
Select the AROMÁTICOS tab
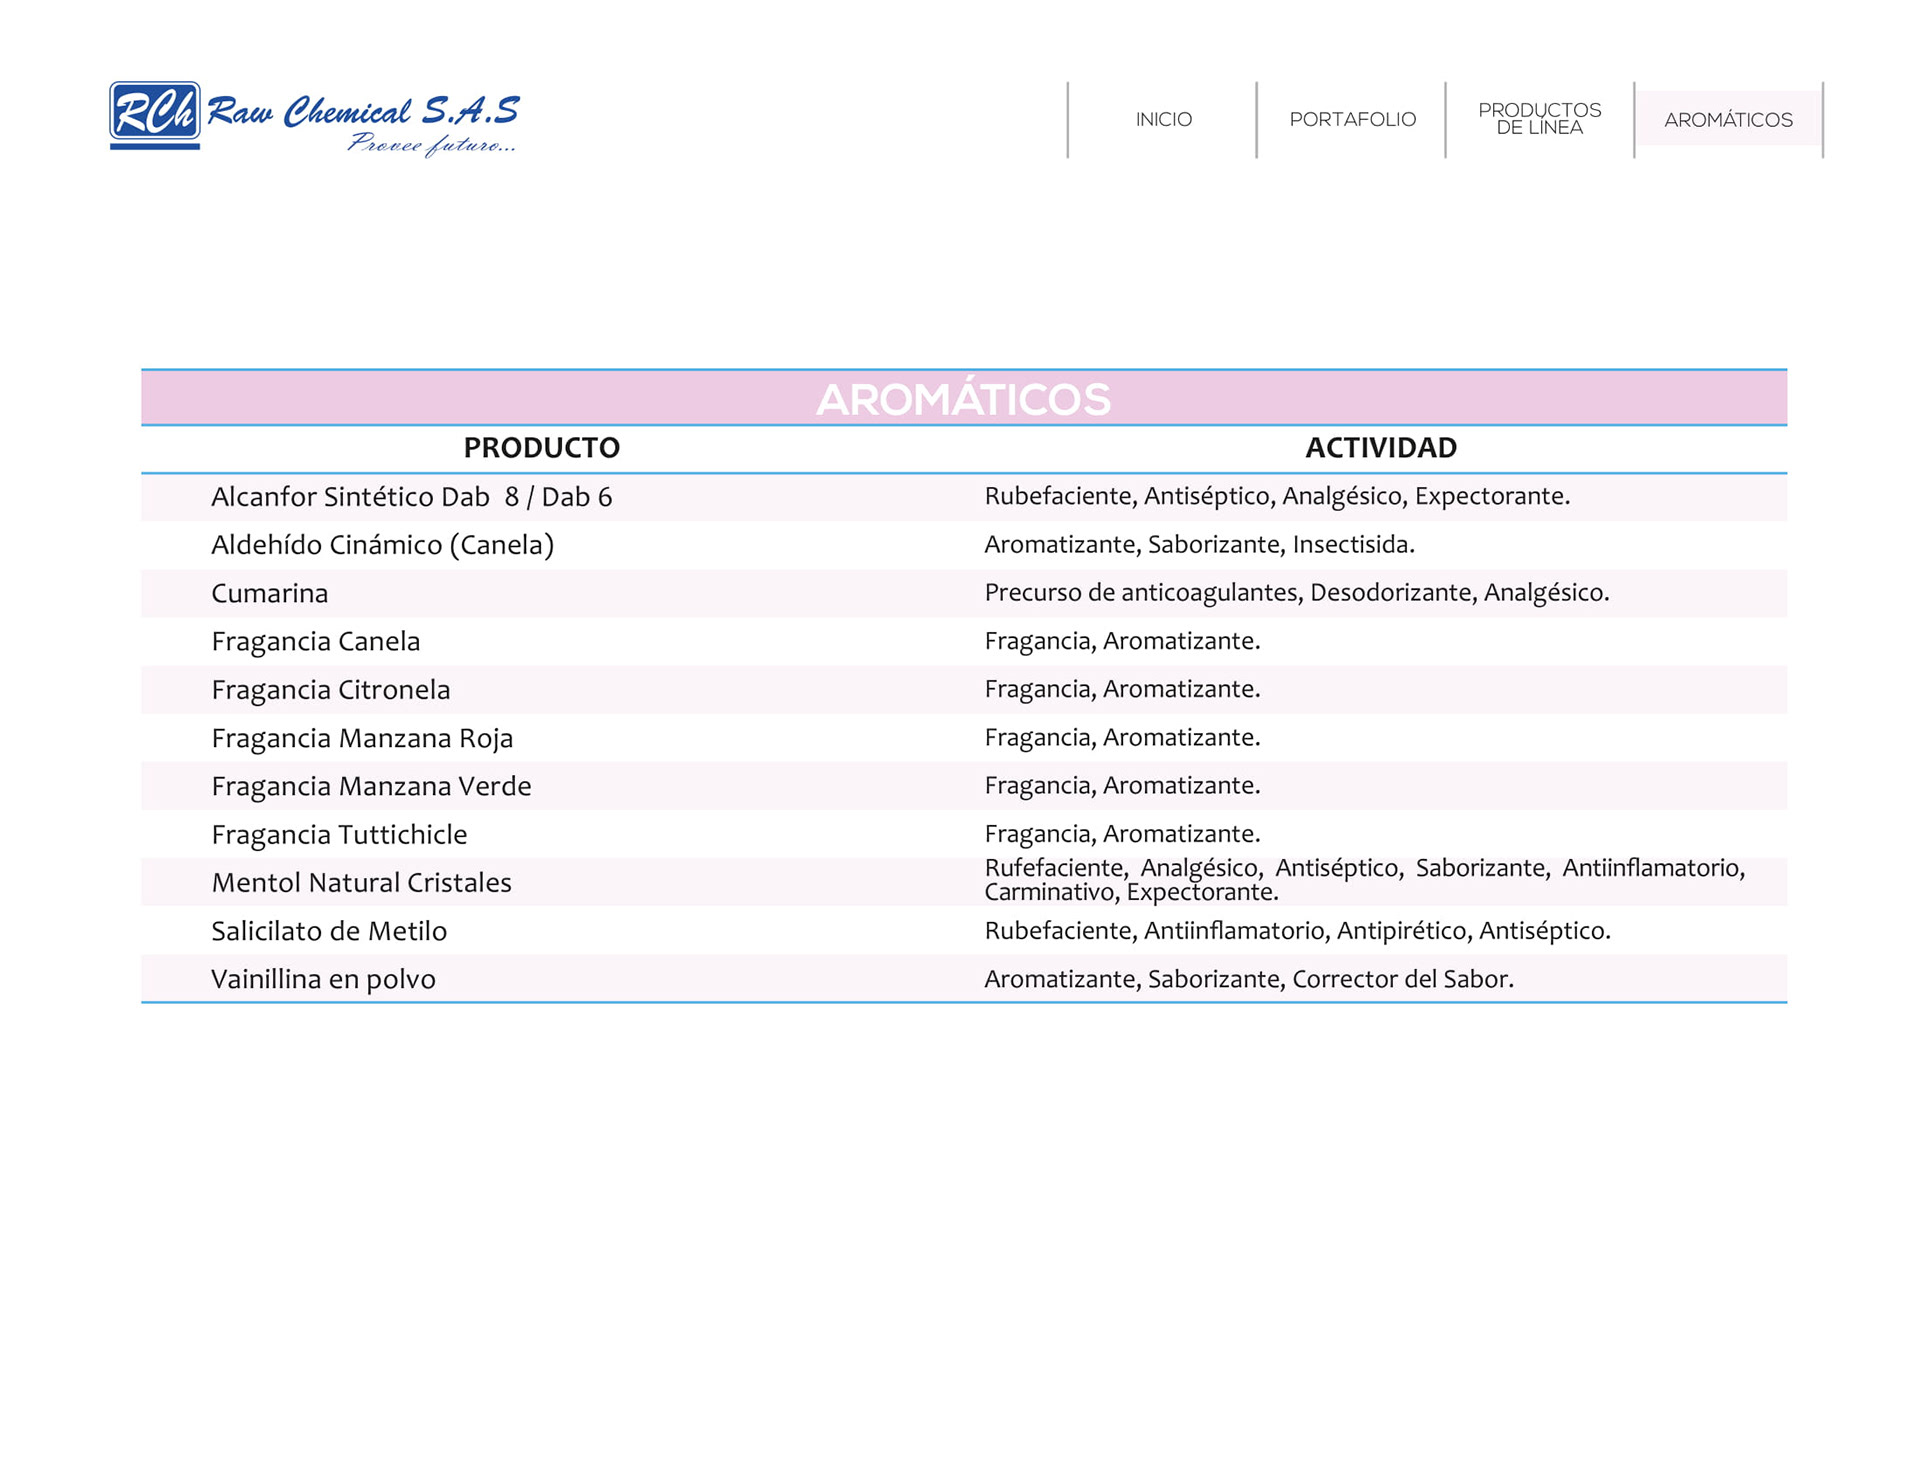point(1728,120)
